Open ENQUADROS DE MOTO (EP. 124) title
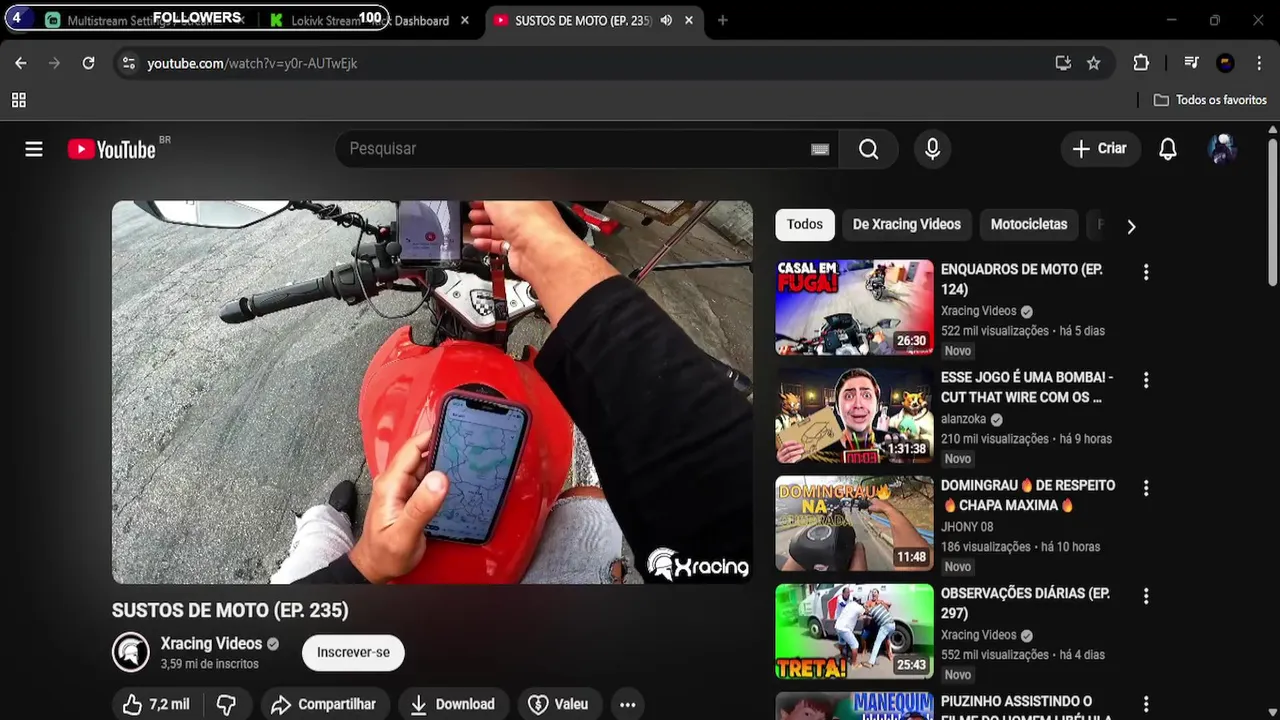This screenshot has height=720, width=1280. (x=1021, y=279)
